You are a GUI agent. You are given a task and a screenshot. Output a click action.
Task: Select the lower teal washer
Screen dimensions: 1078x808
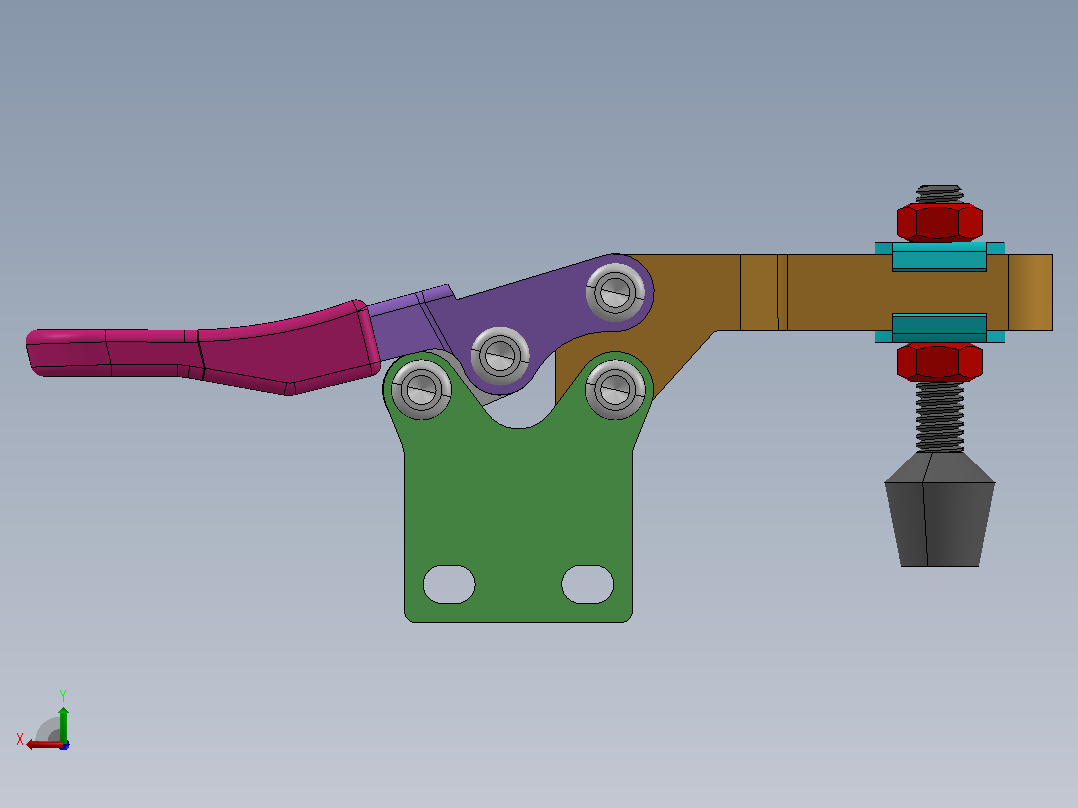940,328
